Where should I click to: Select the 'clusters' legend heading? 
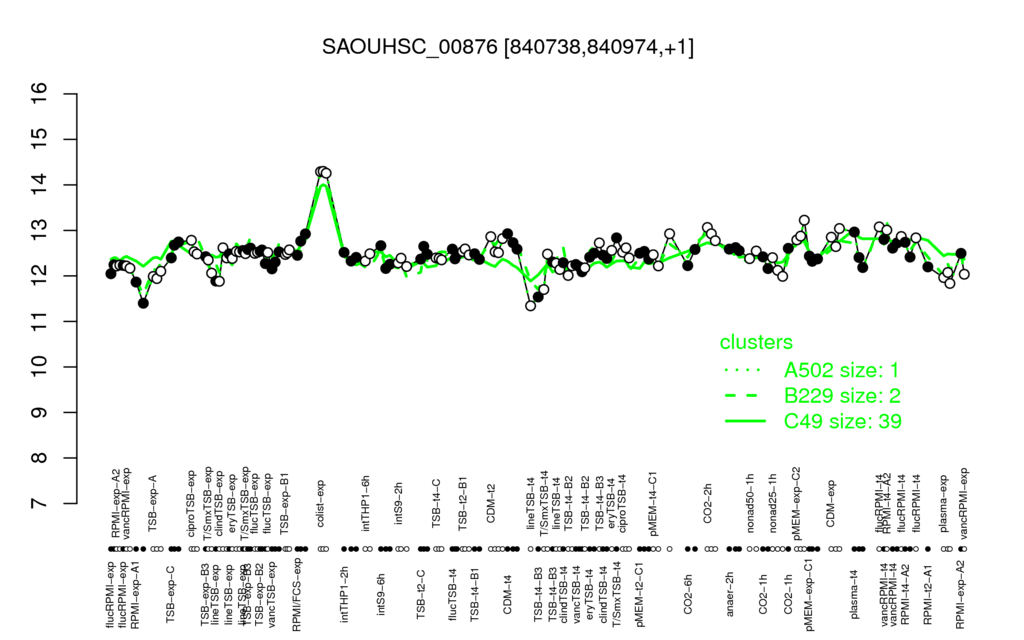coord(756,342)
